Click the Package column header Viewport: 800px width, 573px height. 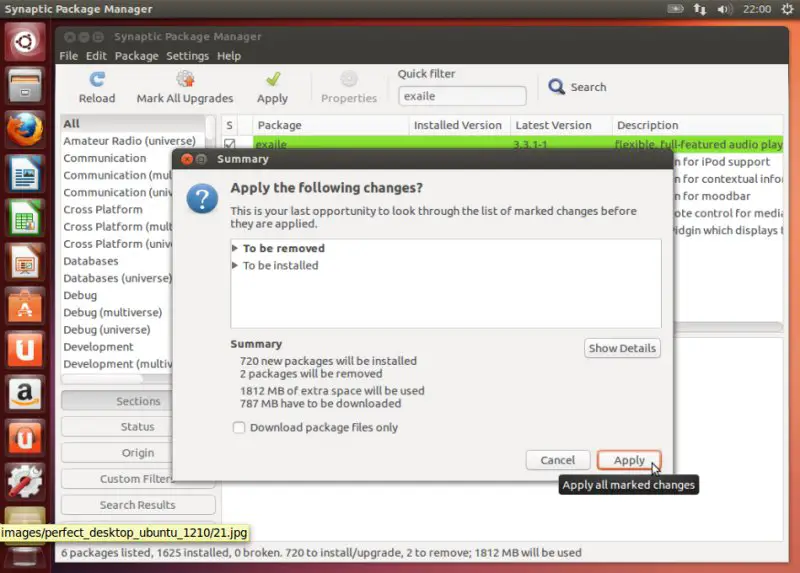[331, 125]
